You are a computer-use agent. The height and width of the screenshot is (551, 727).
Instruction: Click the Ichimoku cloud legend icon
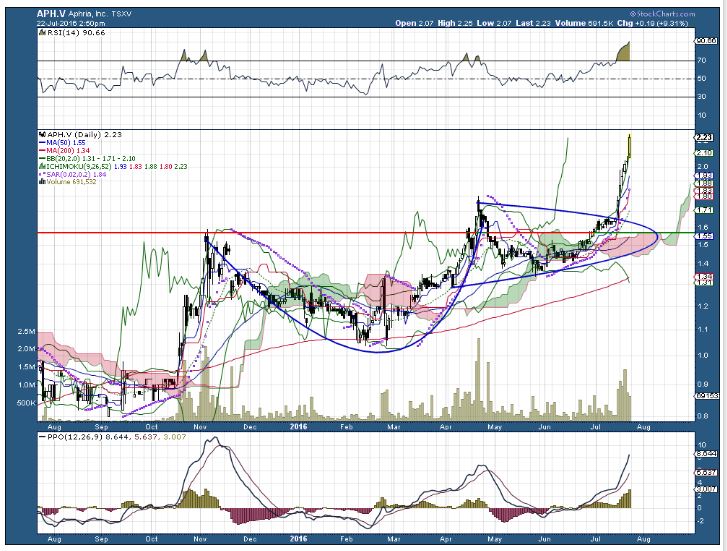[x=40, y=166]
